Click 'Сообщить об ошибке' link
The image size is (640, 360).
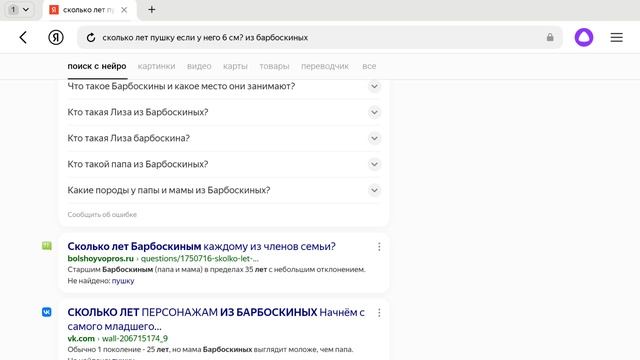tap(102, 214)
